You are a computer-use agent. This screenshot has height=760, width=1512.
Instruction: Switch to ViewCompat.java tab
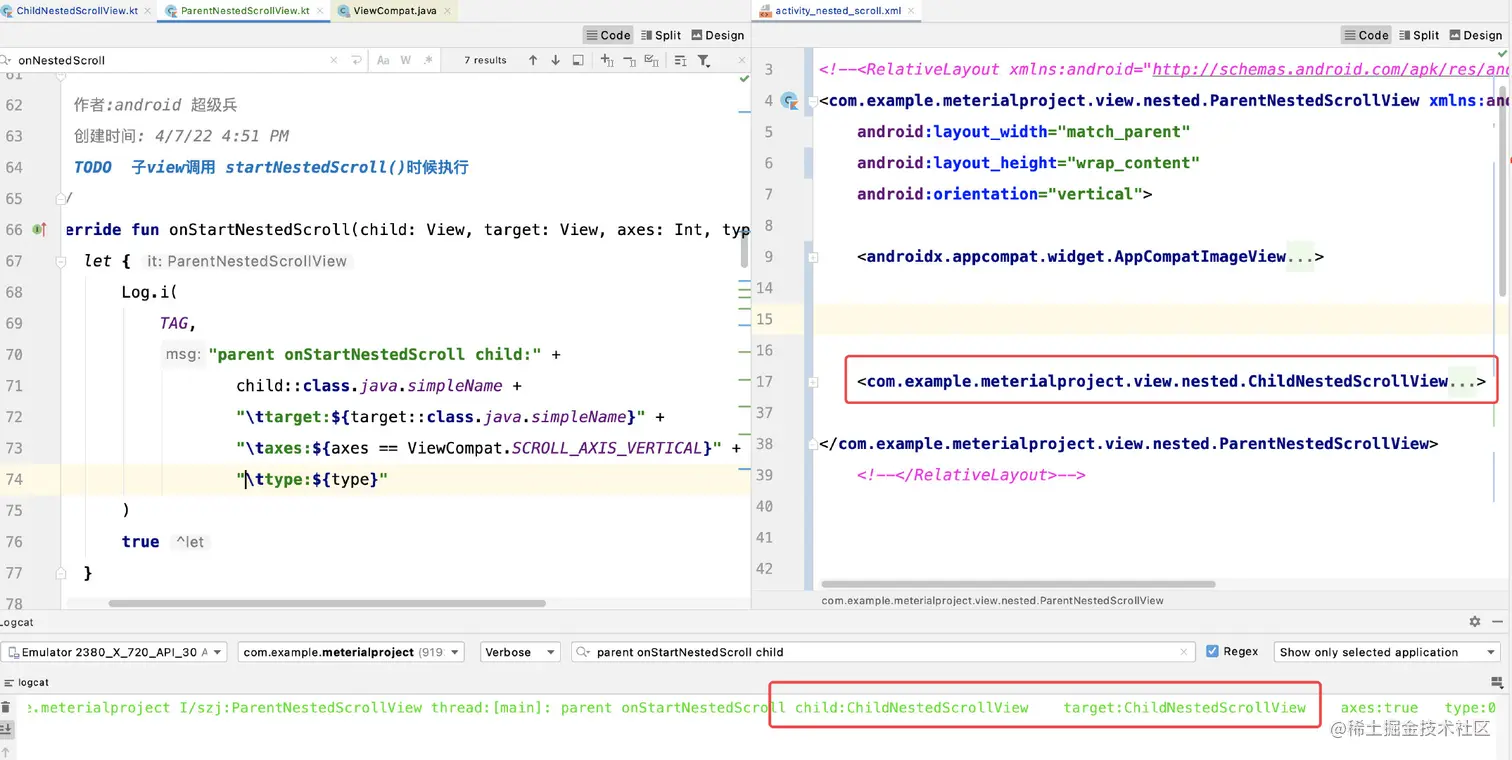pos(395,11)
